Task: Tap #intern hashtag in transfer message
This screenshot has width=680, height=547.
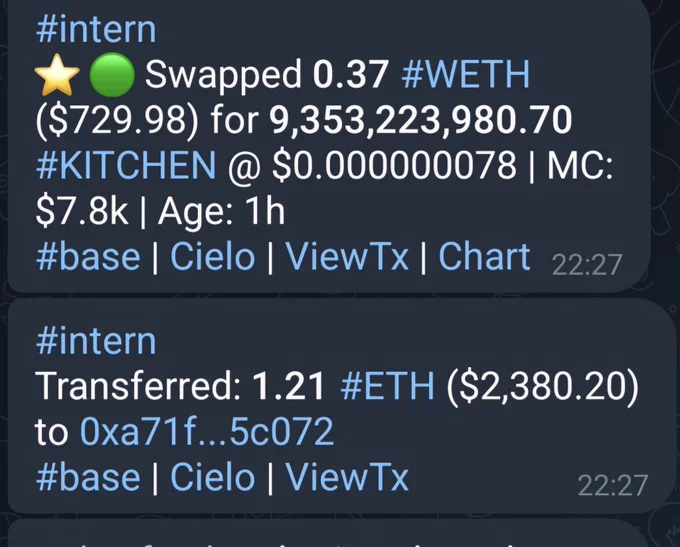Action: pyautogui.click(x=96, y=341)
